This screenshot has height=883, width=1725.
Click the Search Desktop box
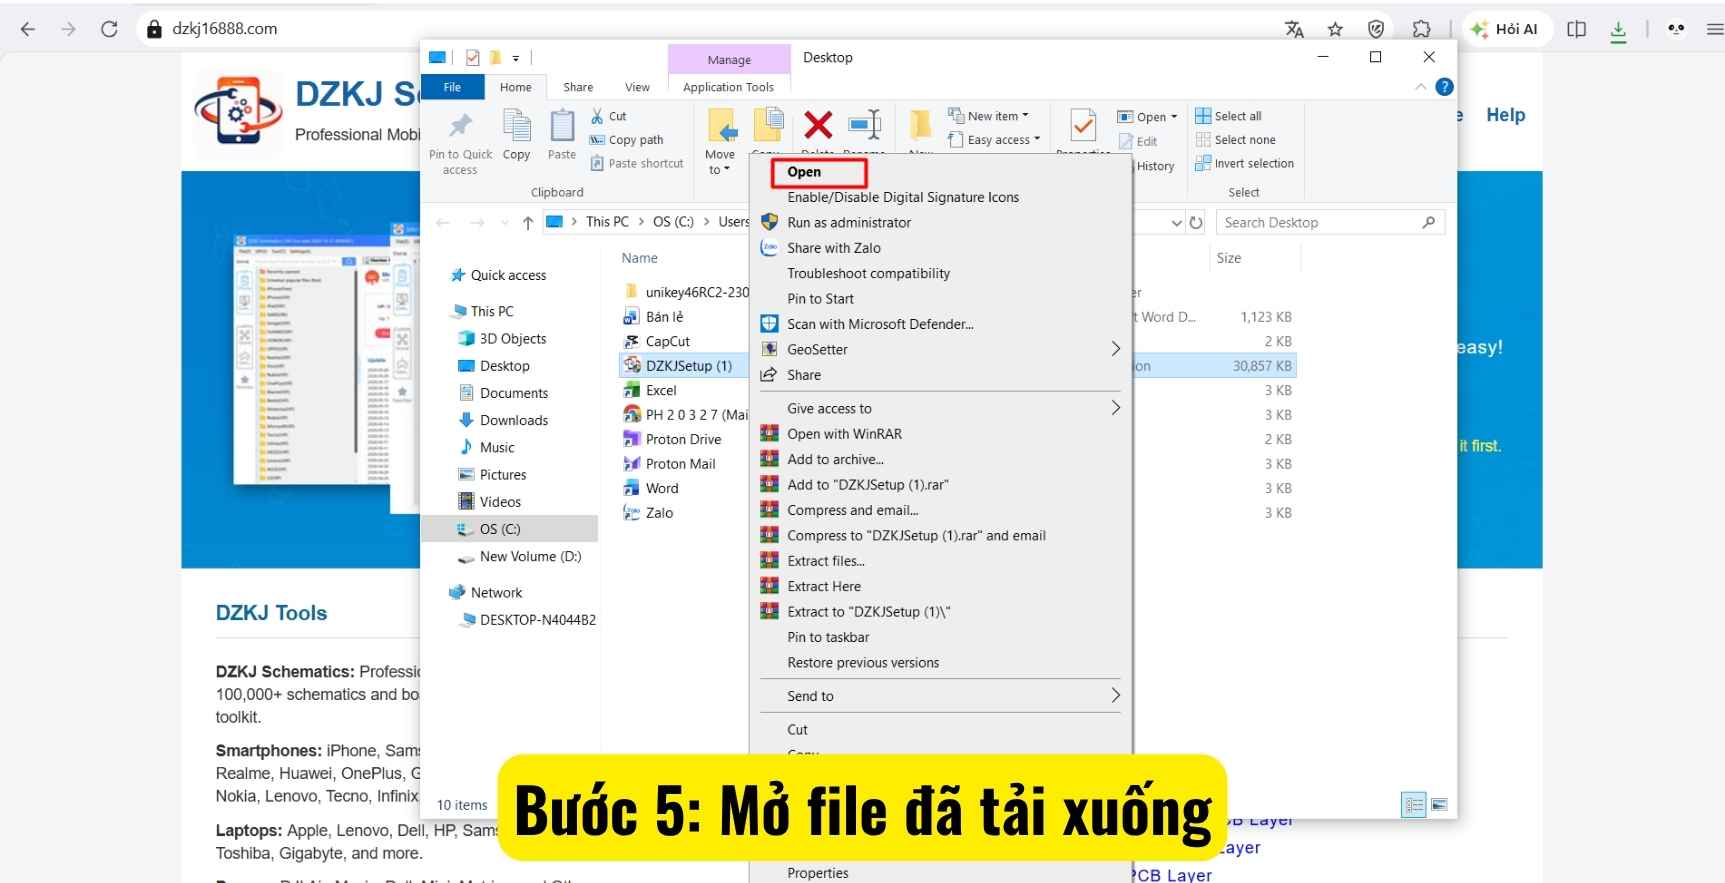1329,223
